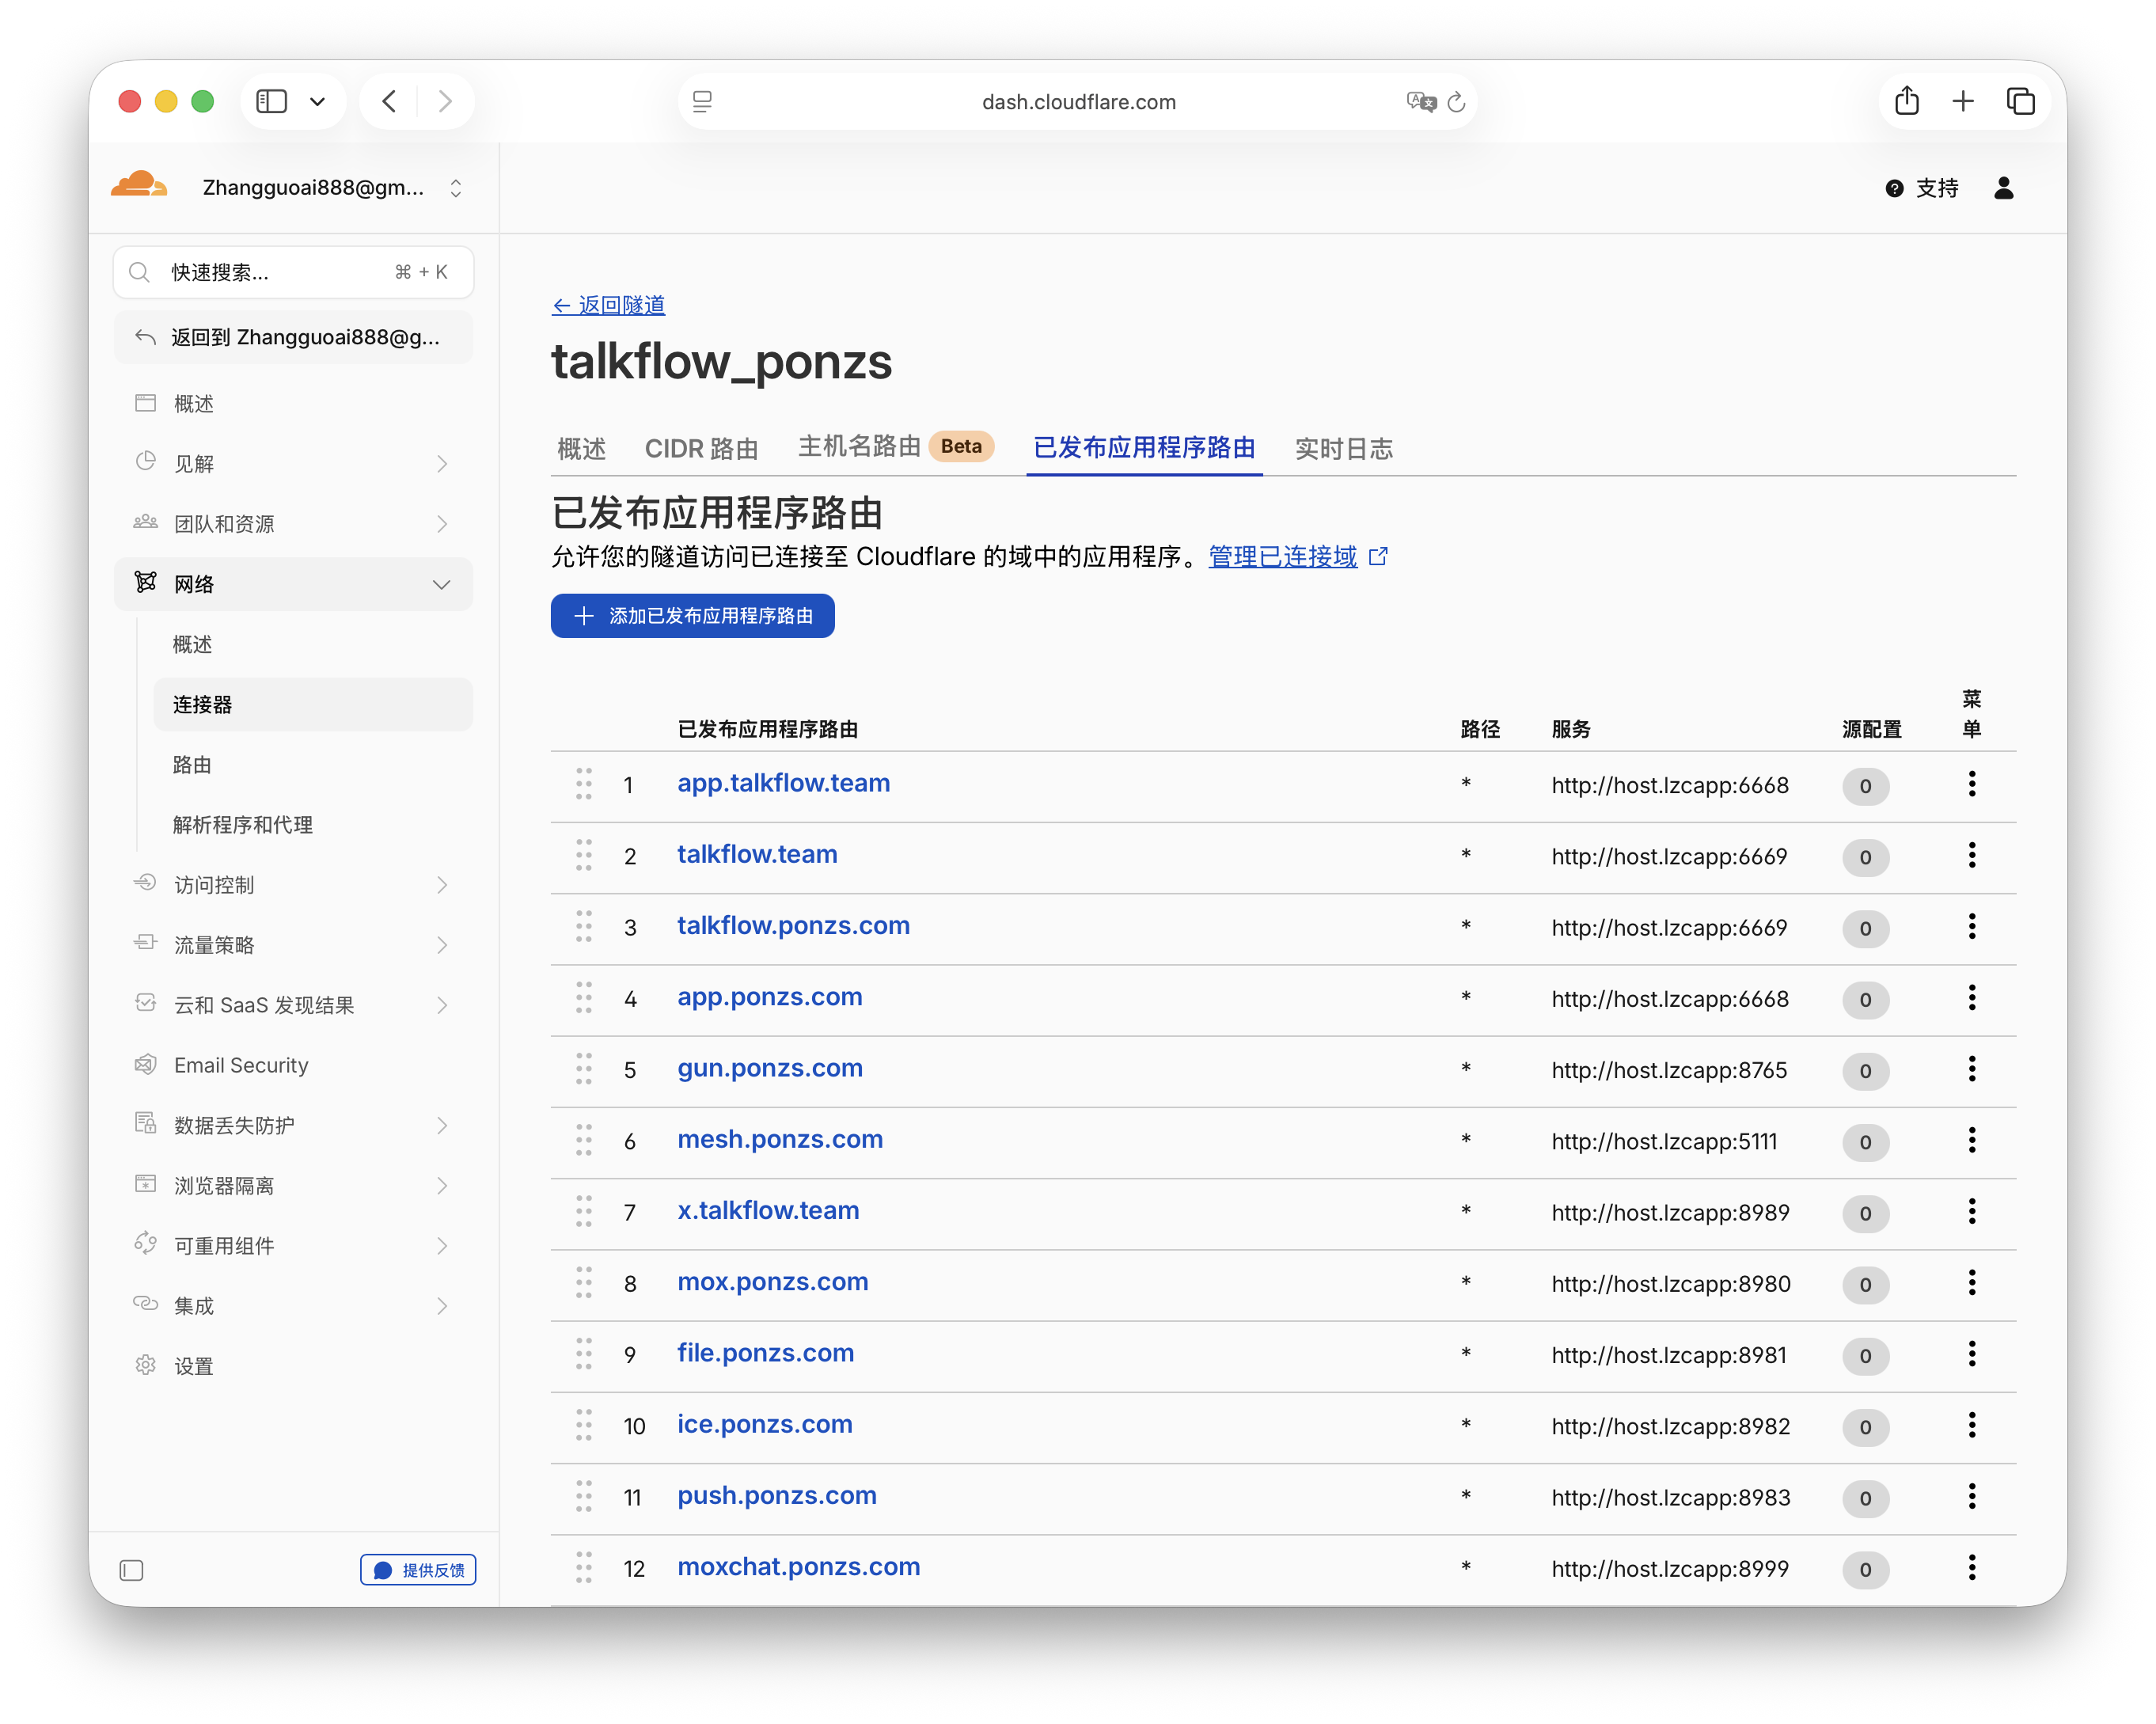Screen dimensions: 2156x1724
Task: Expand the 集成 sidebar section
Action: (293, 1305)
